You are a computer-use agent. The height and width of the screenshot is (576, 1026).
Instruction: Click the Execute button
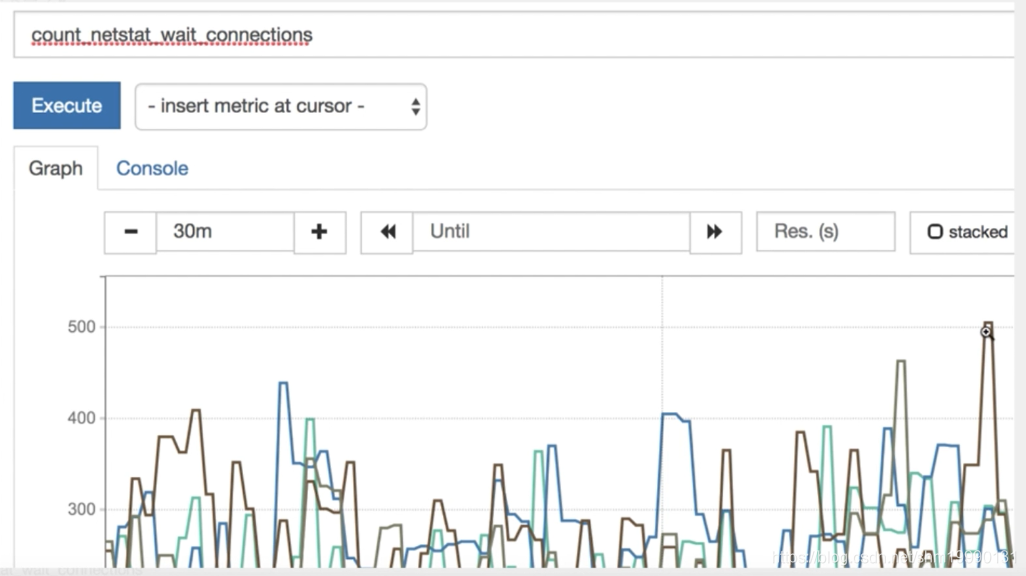click(67, 105)
